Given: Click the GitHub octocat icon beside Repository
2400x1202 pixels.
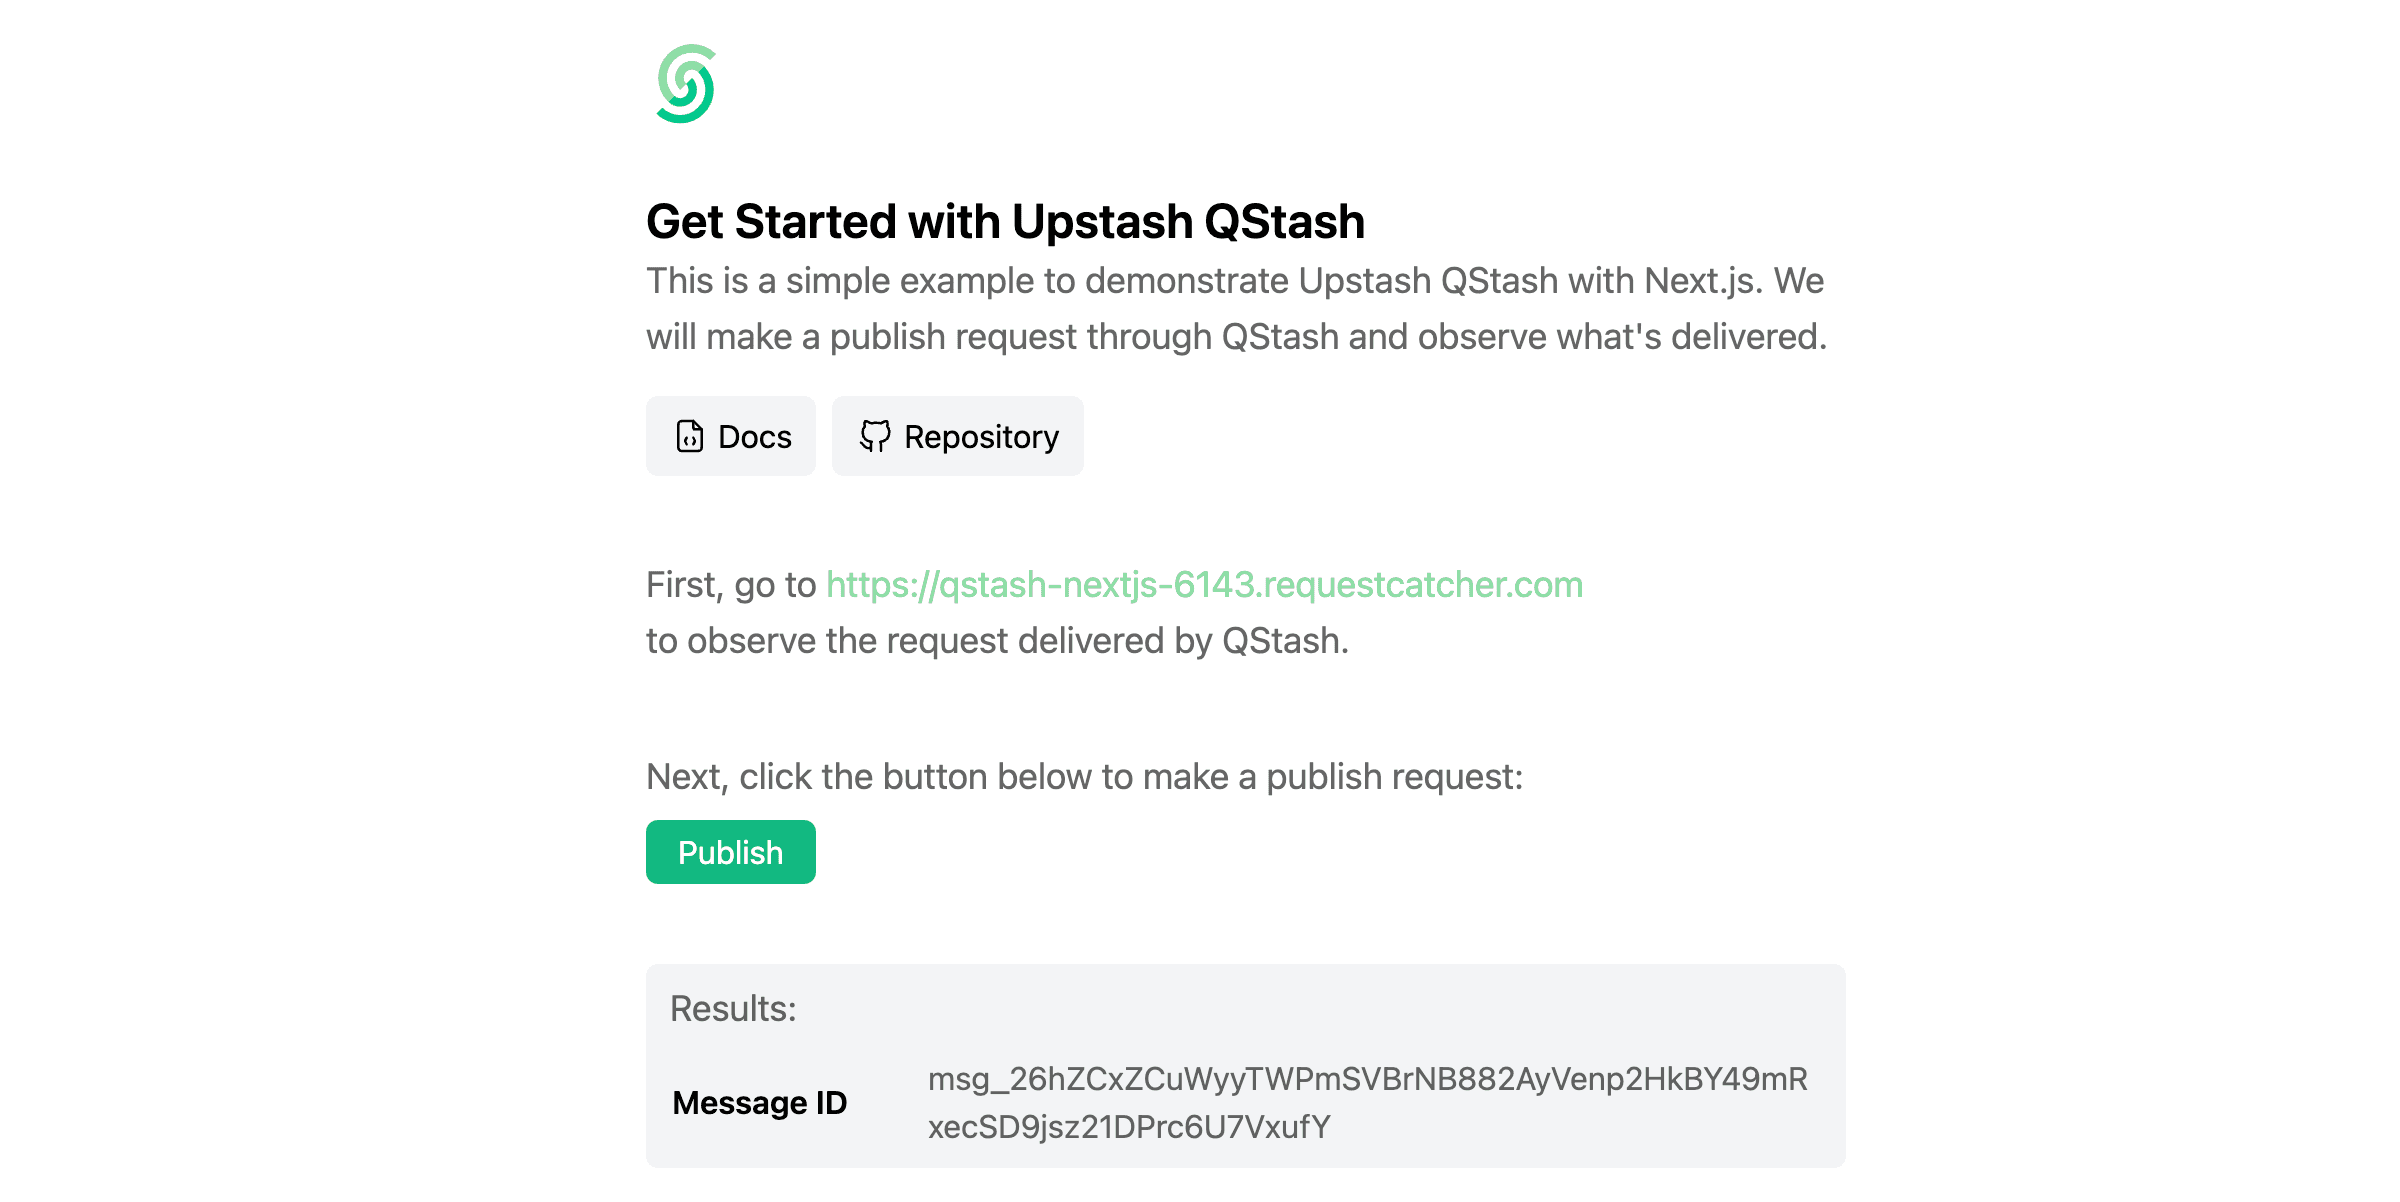Looking at the screenshot, I should click(x=876, y=436).
